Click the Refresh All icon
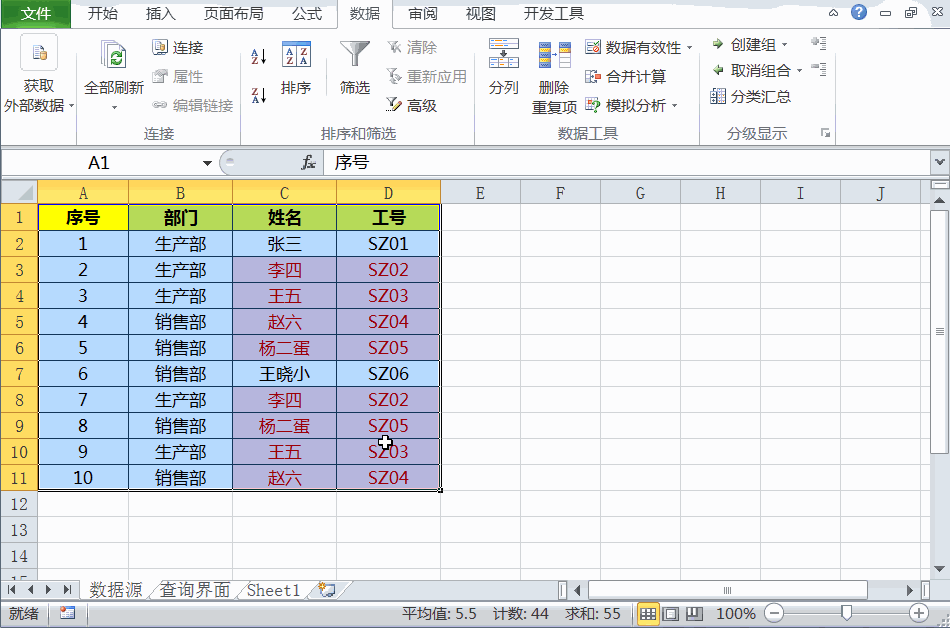950x628 pixels. click(x=113, y=55)
